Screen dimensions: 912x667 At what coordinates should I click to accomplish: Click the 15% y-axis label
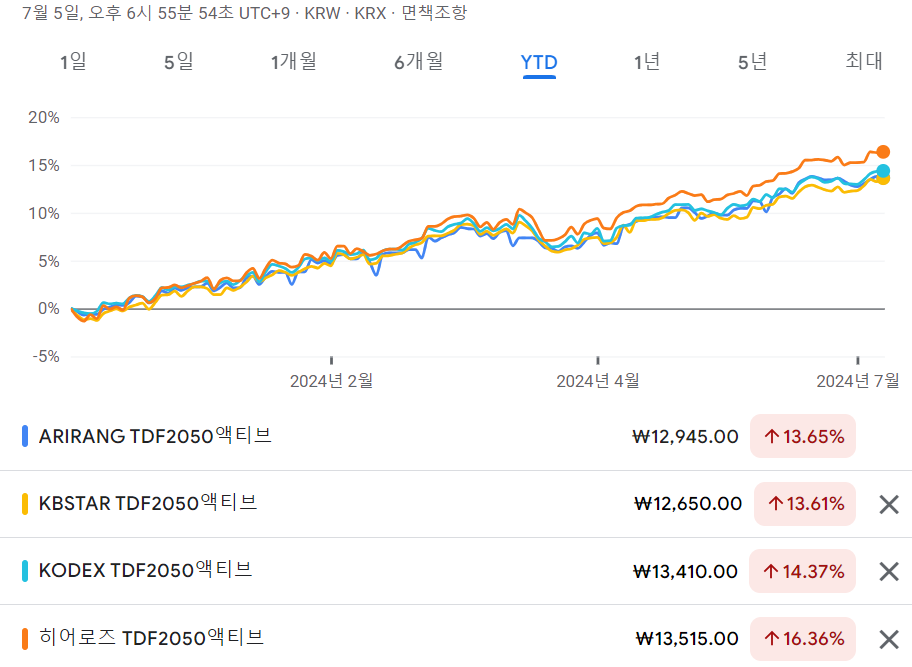(x=44, y=166)
